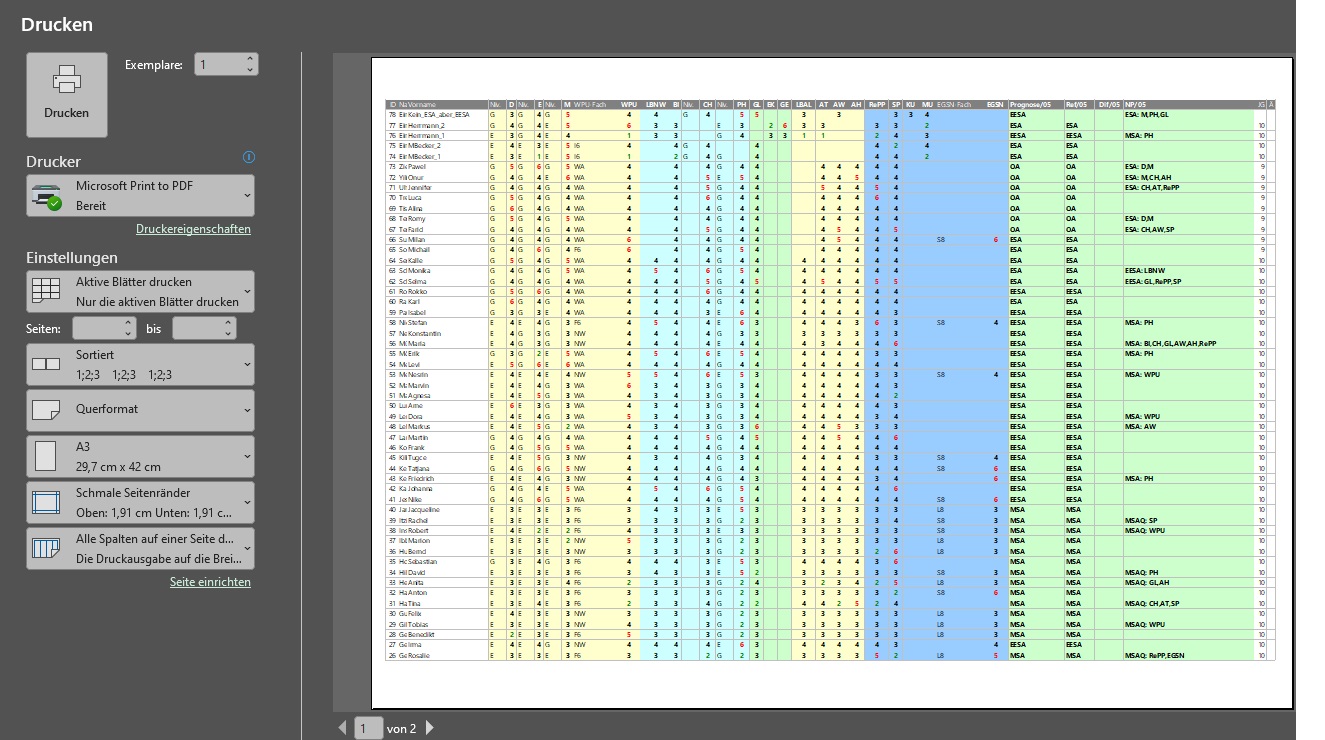Click the 'ESA: M,PH,GL' cell
1325x740 pixels.
coord(1146,115)
